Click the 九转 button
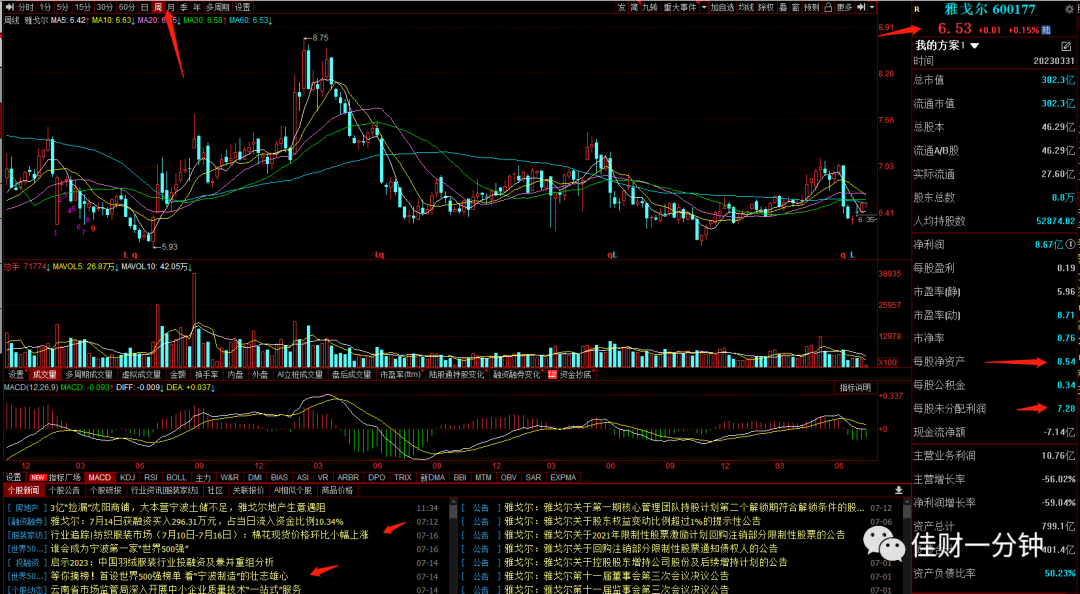This screenshot has width=1080, height=594. 650,7
